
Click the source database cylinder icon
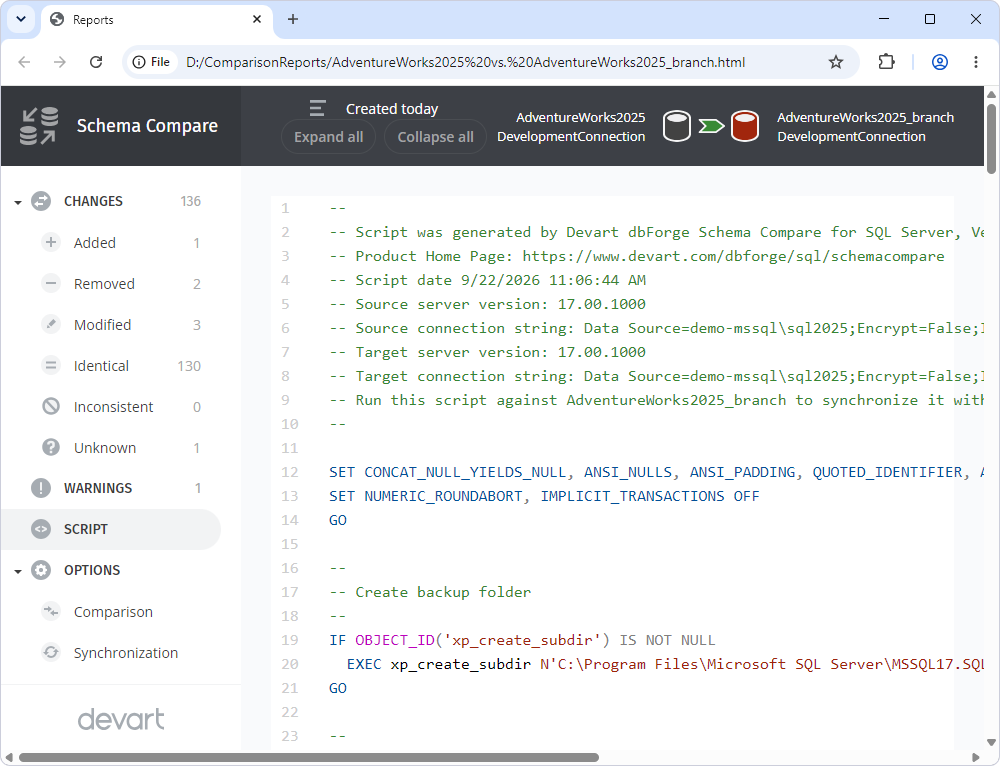click(677, 126)
